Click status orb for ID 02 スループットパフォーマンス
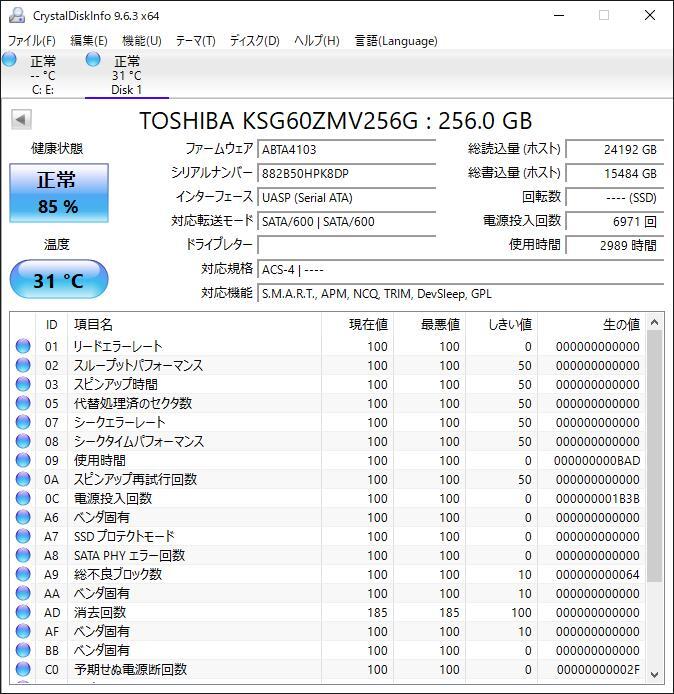 tap(23, 365)
